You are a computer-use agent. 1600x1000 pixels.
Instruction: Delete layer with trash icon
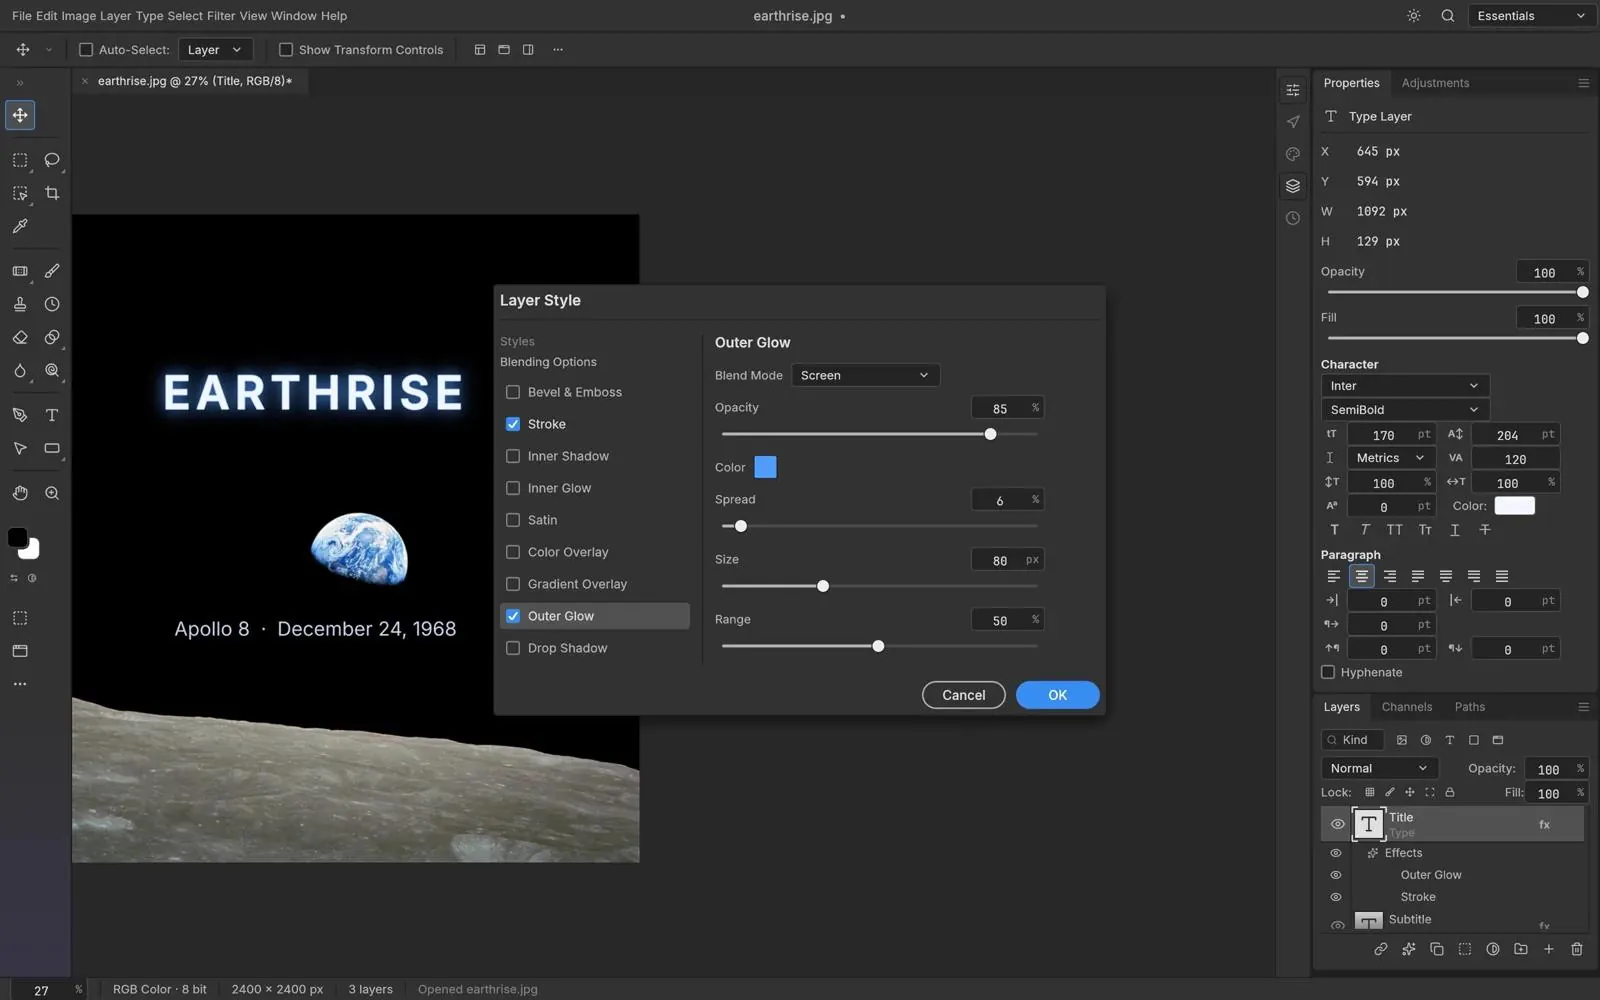[1577, 949]
